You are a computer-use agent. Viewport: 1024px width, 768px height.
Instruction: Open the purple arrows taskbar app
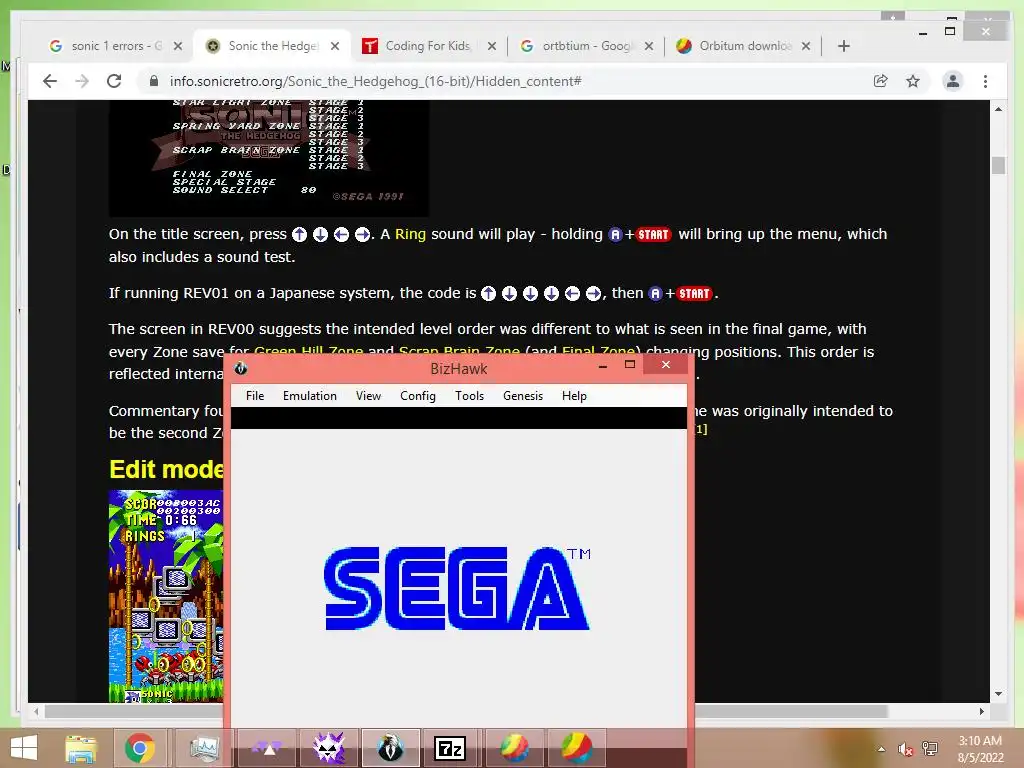267,748
